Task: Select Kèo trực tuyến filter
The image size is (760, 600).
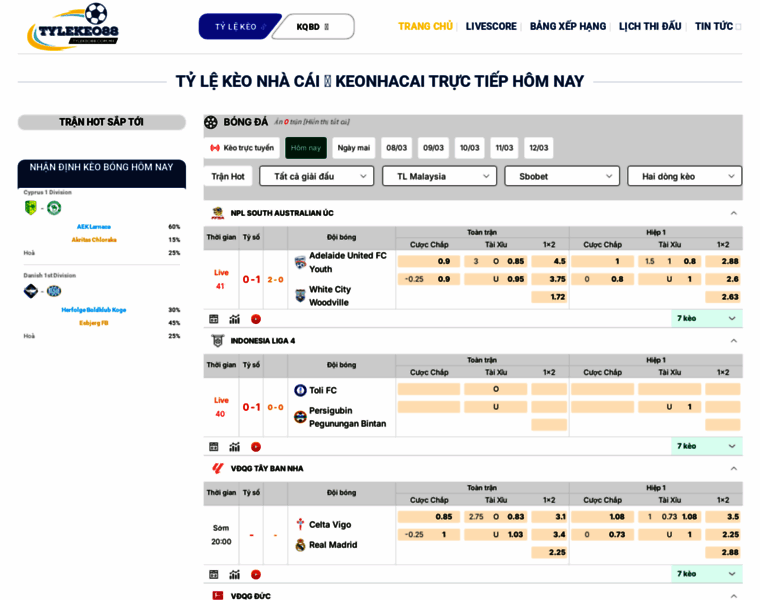Action: (x=242, y=148)
